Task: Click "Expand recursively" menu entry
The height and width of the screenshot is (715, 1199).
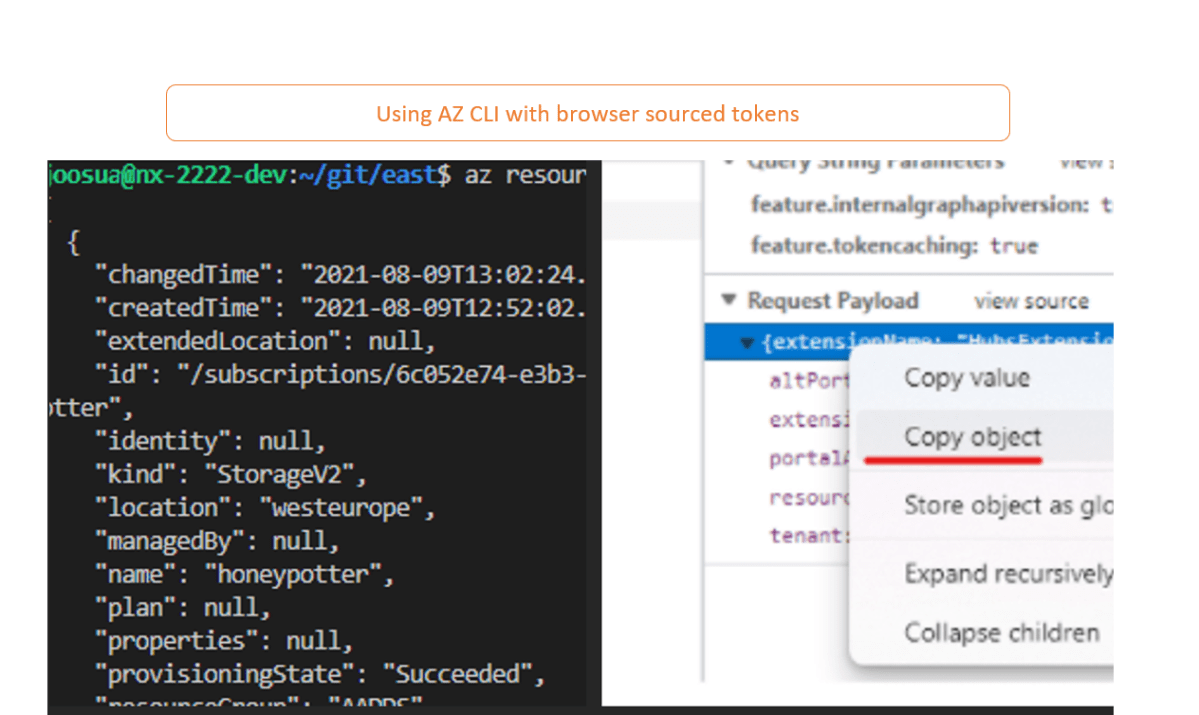Action: coord(1009,574)
